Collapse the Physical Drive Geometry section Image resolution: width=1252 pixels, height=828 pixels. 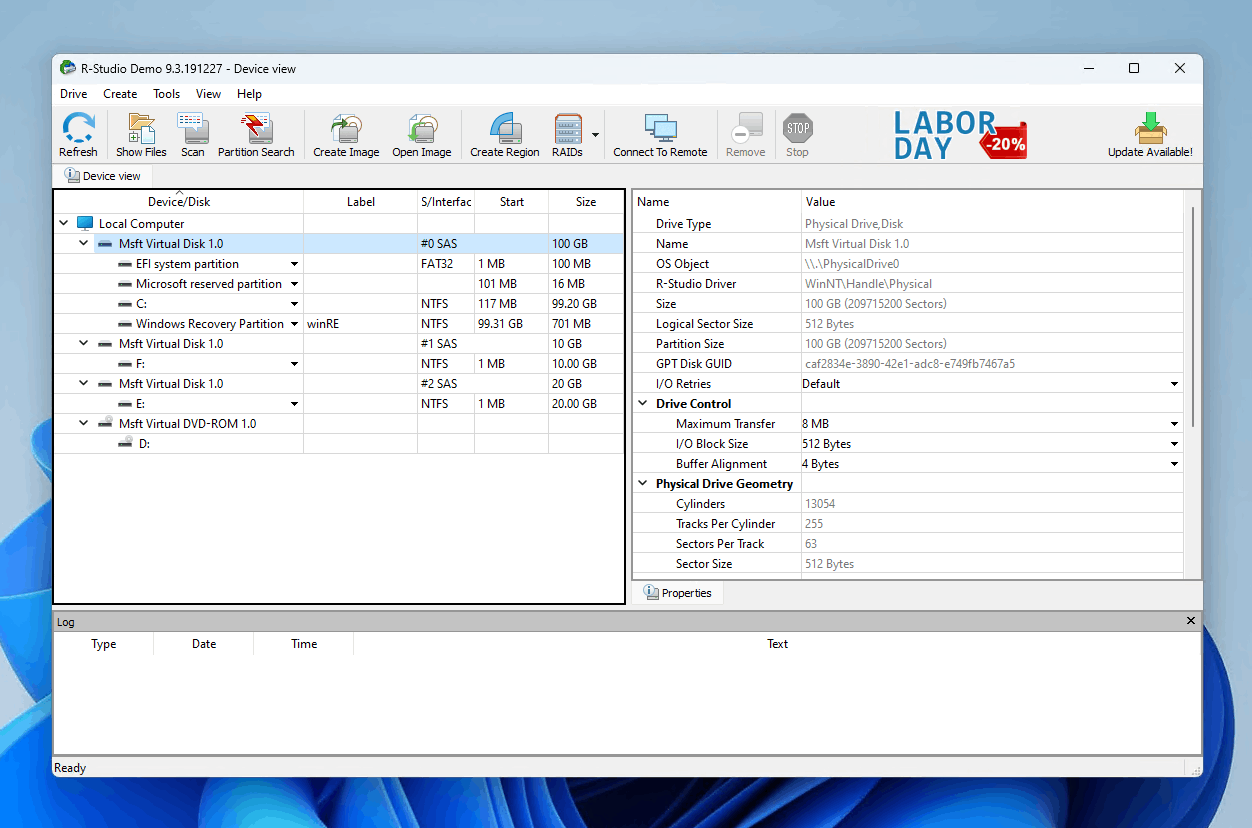(643, 484)
